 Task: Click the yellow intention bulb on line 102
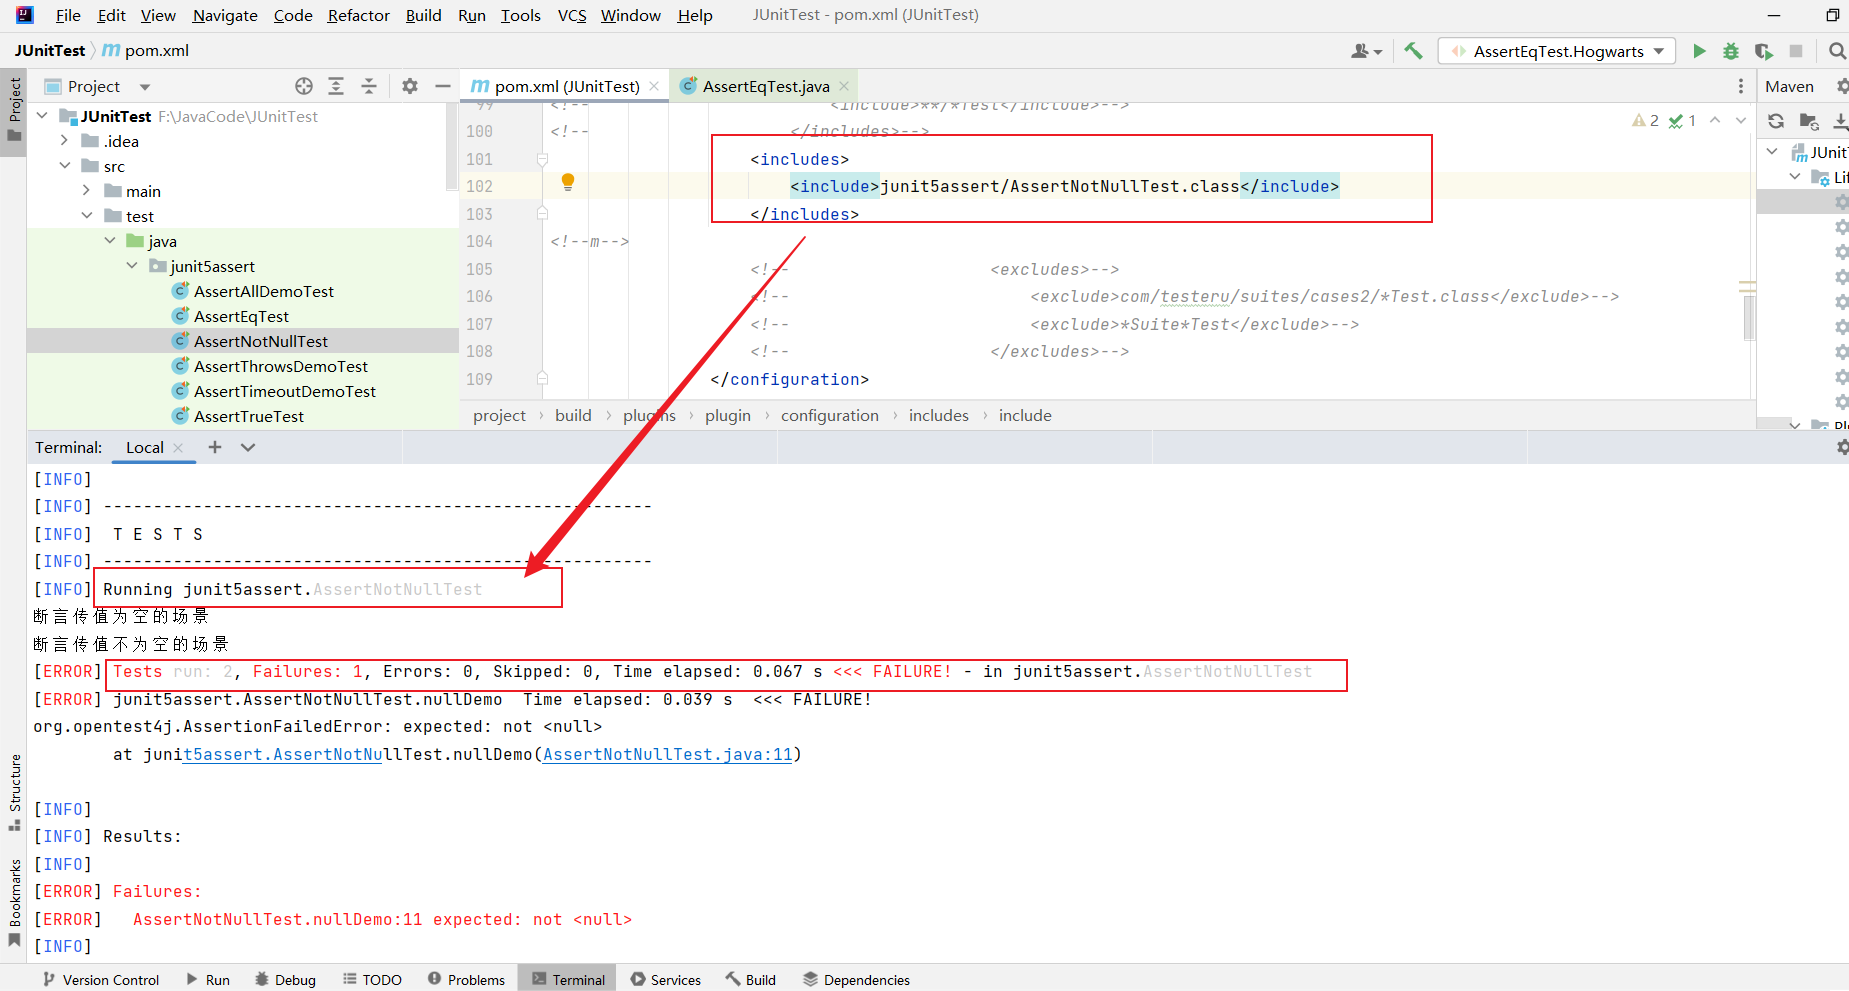coord(568,182)
